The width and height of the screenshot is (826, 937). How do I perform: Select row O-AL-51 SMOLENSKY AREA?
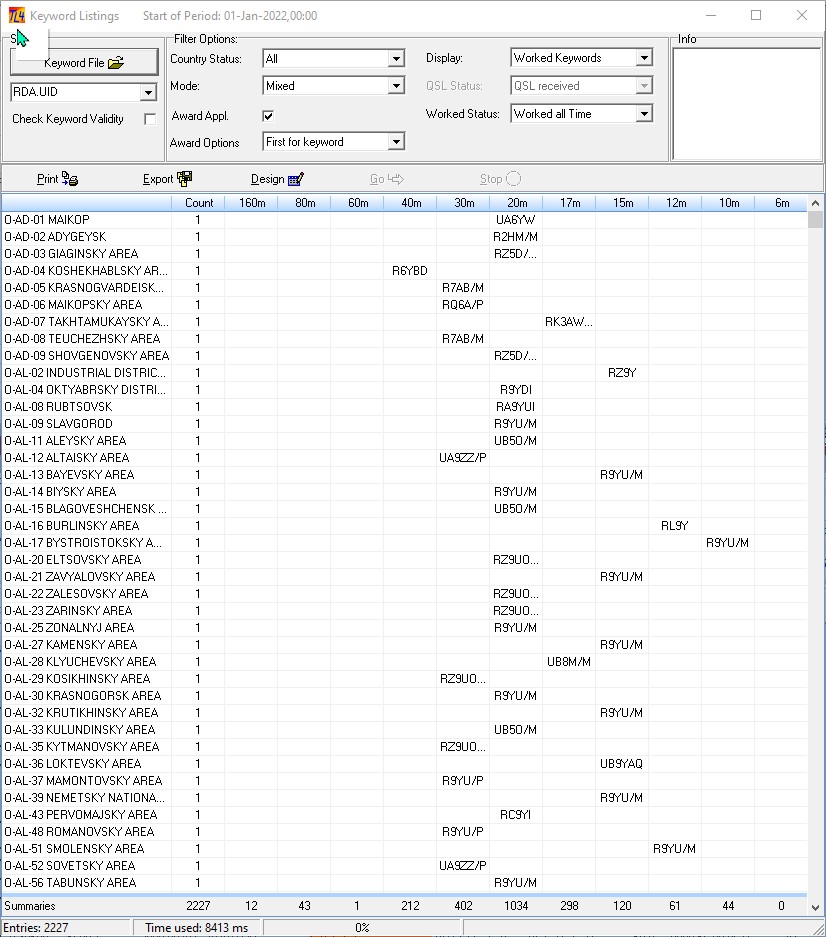coord(404,849)
